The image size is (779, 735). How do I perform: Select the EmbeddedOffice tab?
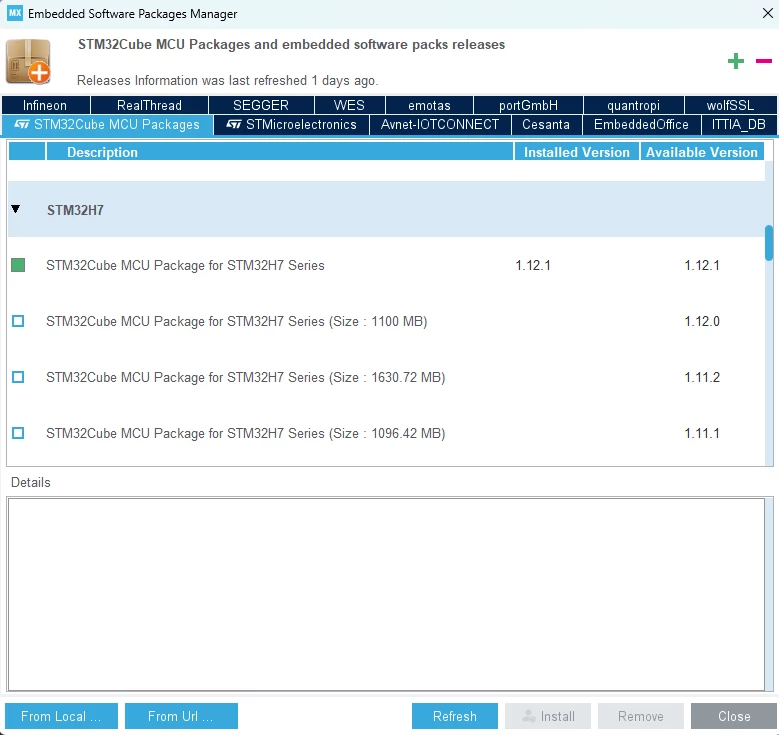point(641,125)
